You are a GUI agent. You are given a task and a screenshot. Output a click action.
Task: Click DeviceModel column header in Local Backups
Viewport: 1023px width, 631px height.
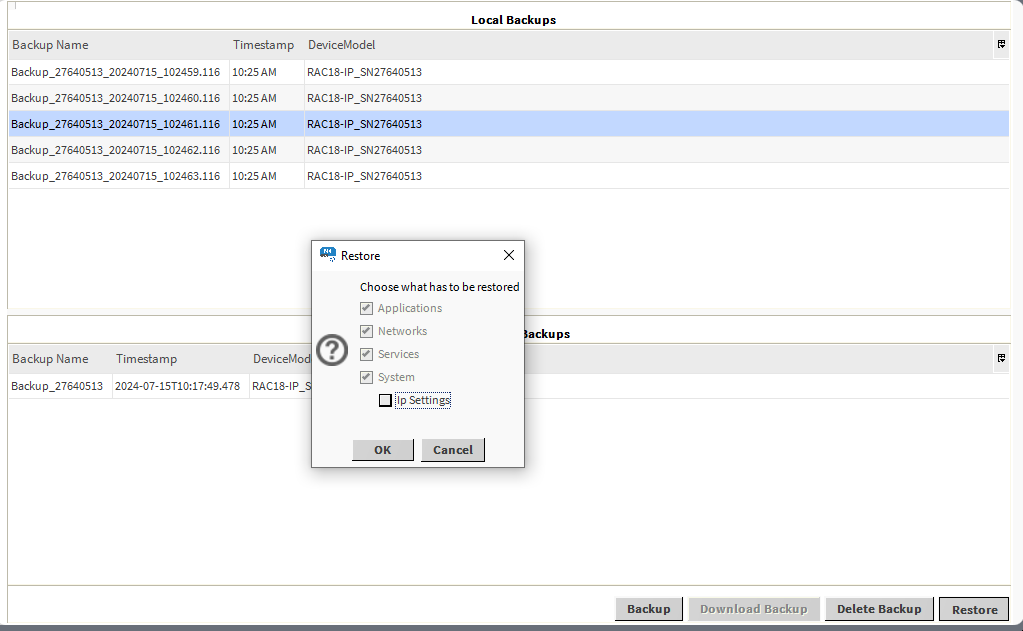[x=341, y=45]
